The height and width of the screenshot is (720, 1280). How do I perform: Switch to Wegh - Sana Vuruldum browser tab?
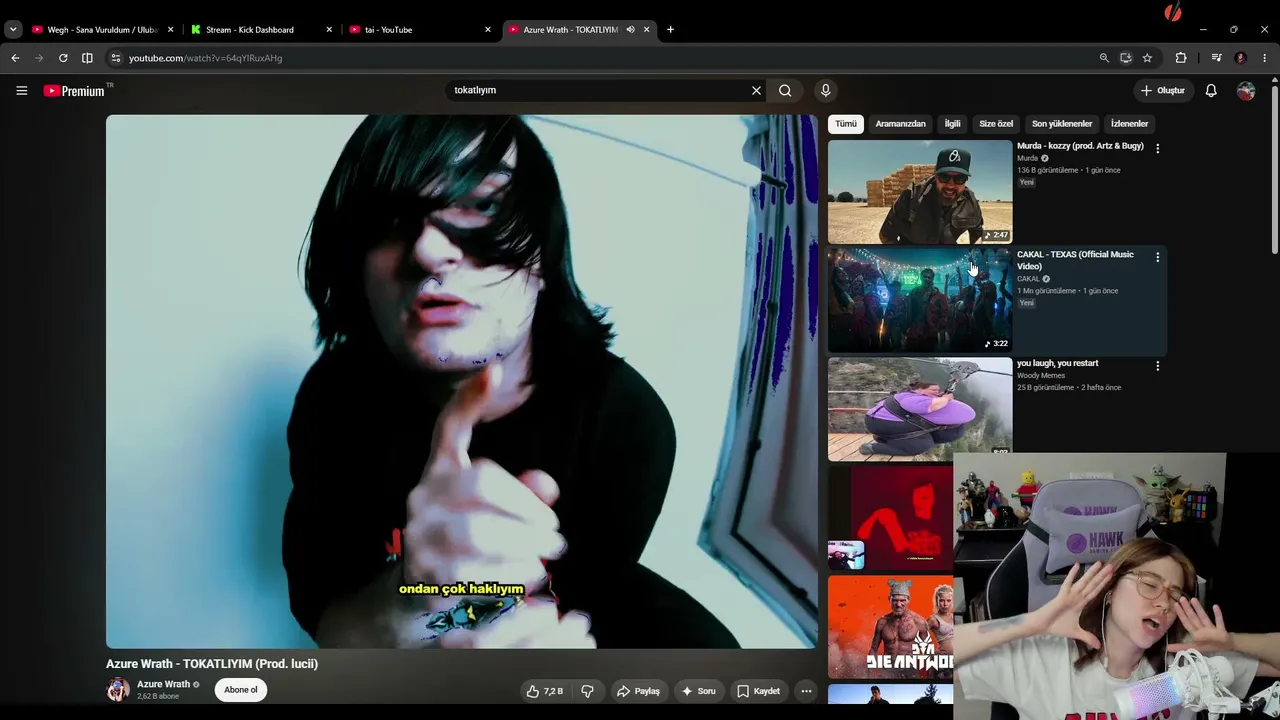(x=102, y=30)
